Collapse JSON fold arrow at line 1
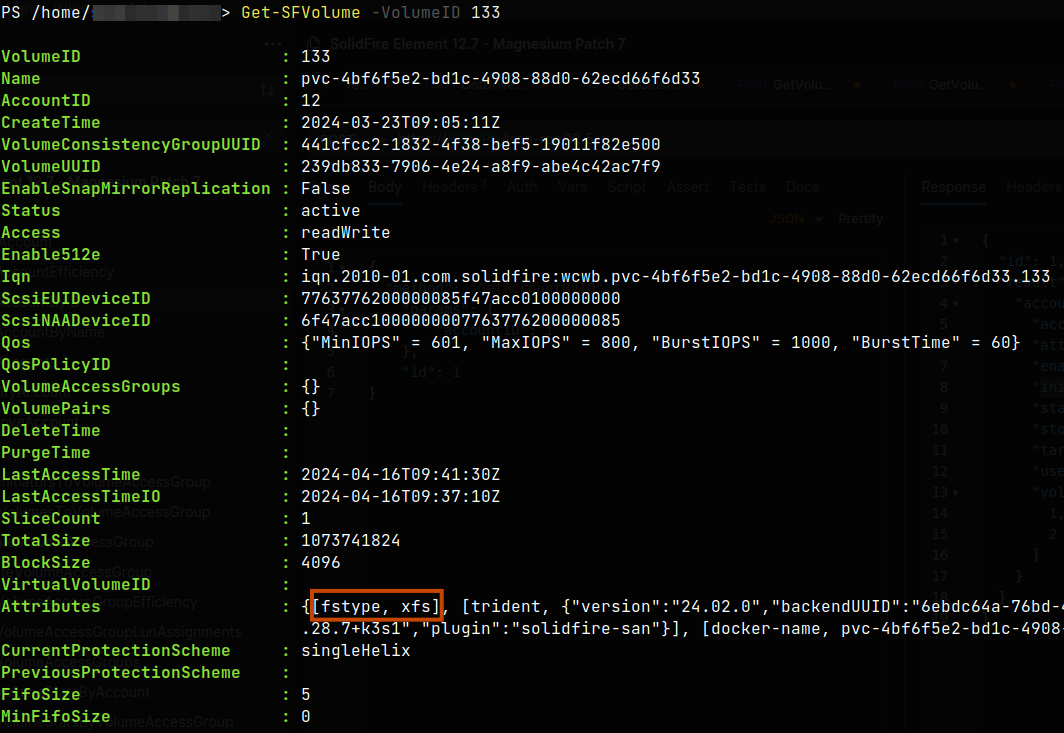Screen dimensions: 1064x733 coord(955,240)
